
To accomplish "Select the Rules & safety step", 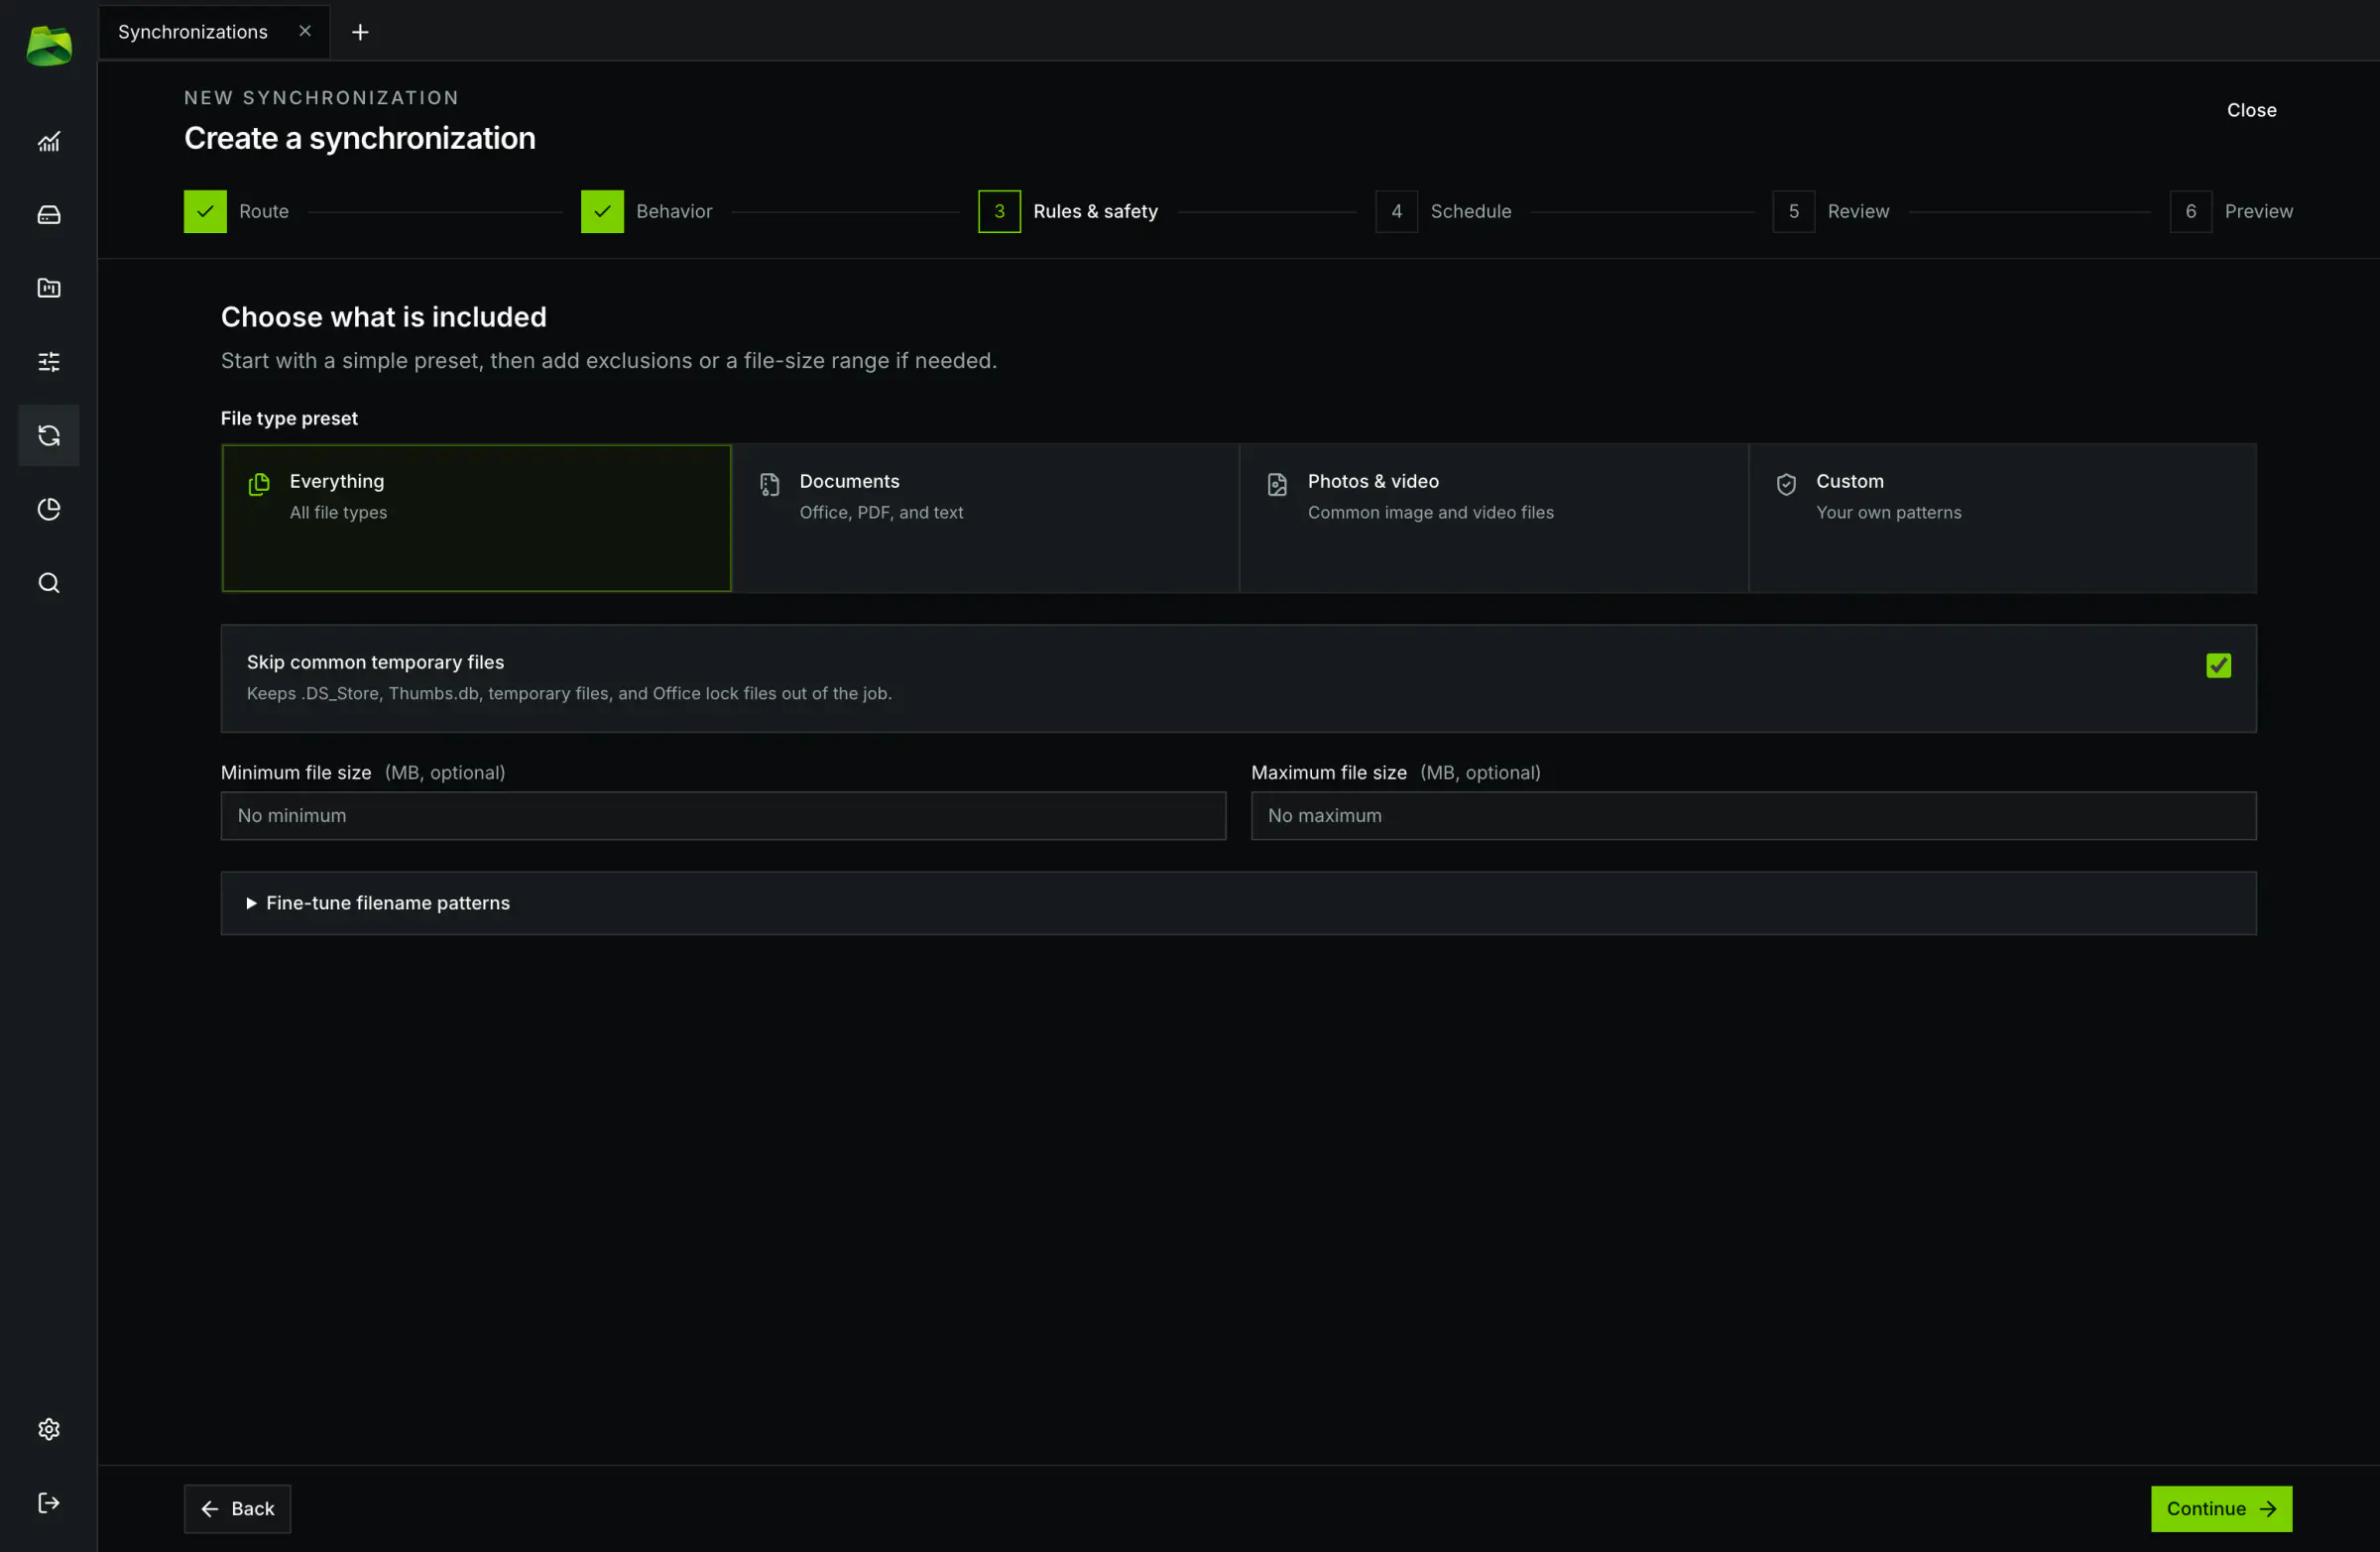I will click(x=1068, y=211).
